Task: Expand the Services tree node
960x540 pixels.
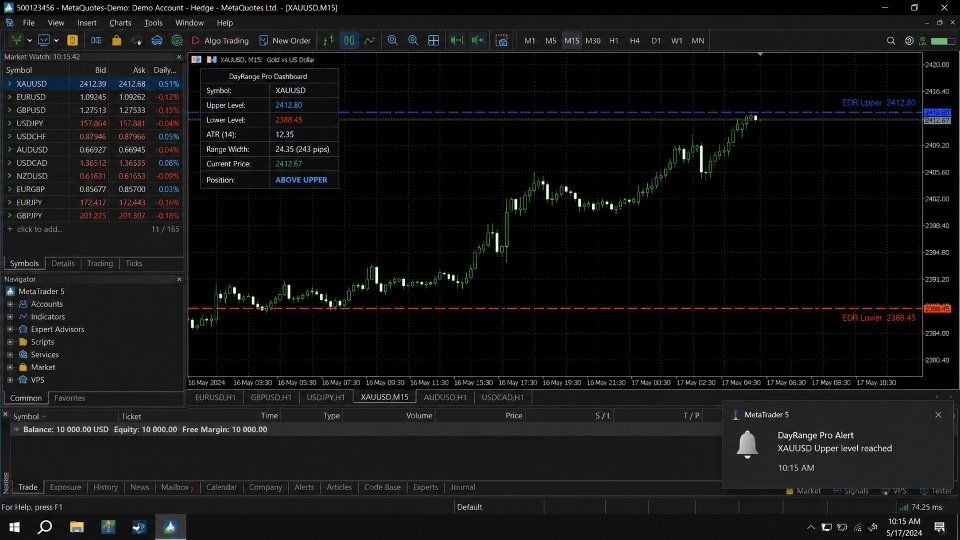Action: 10,354
